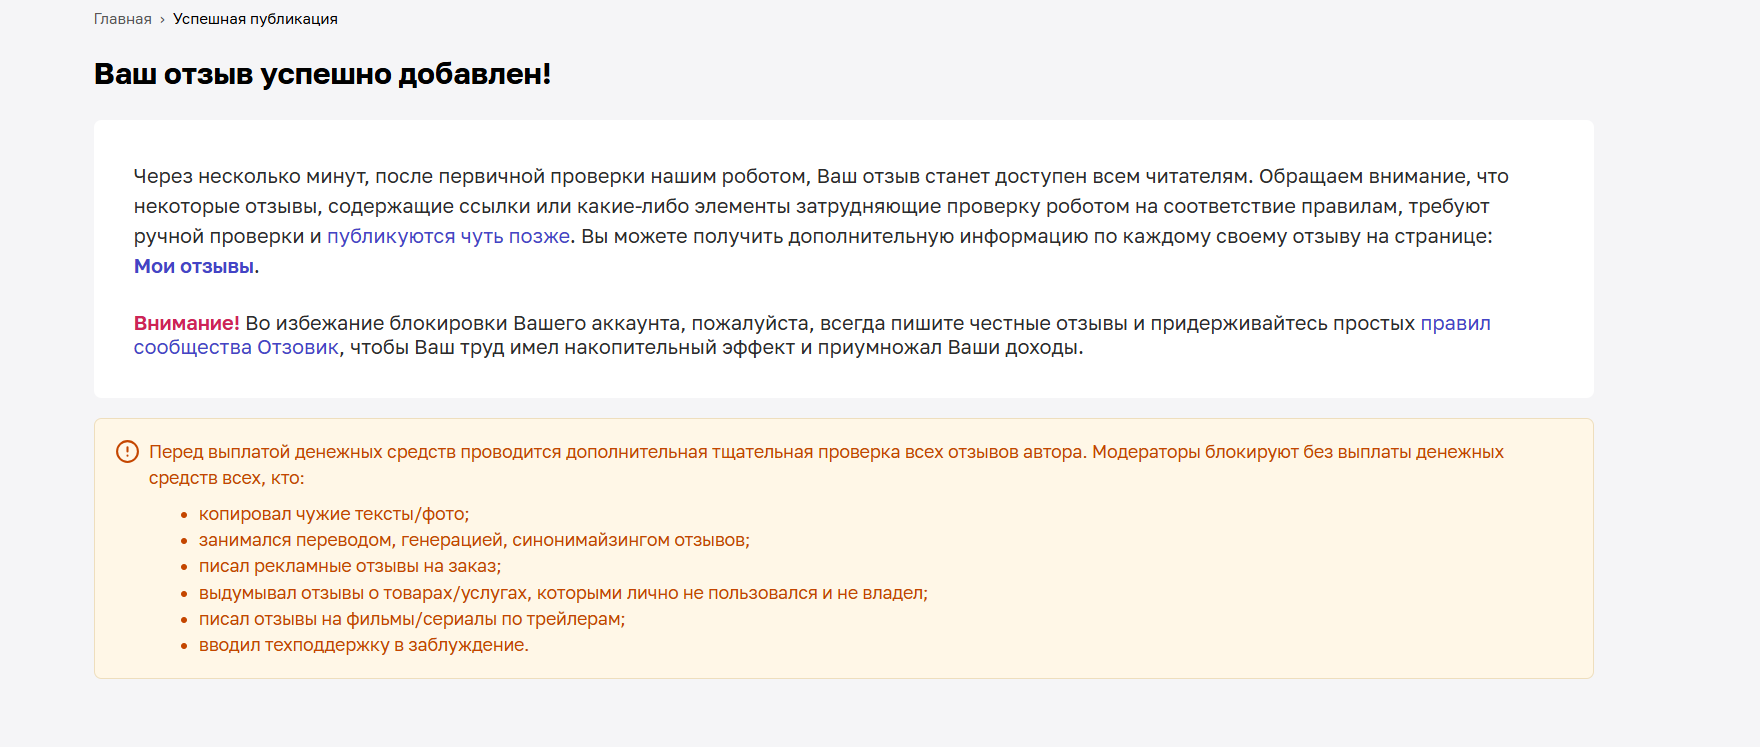This screenshot has width=1760, height=747.
Task: Click the sentence about честные отзывы
Action: tap(812, 335)
